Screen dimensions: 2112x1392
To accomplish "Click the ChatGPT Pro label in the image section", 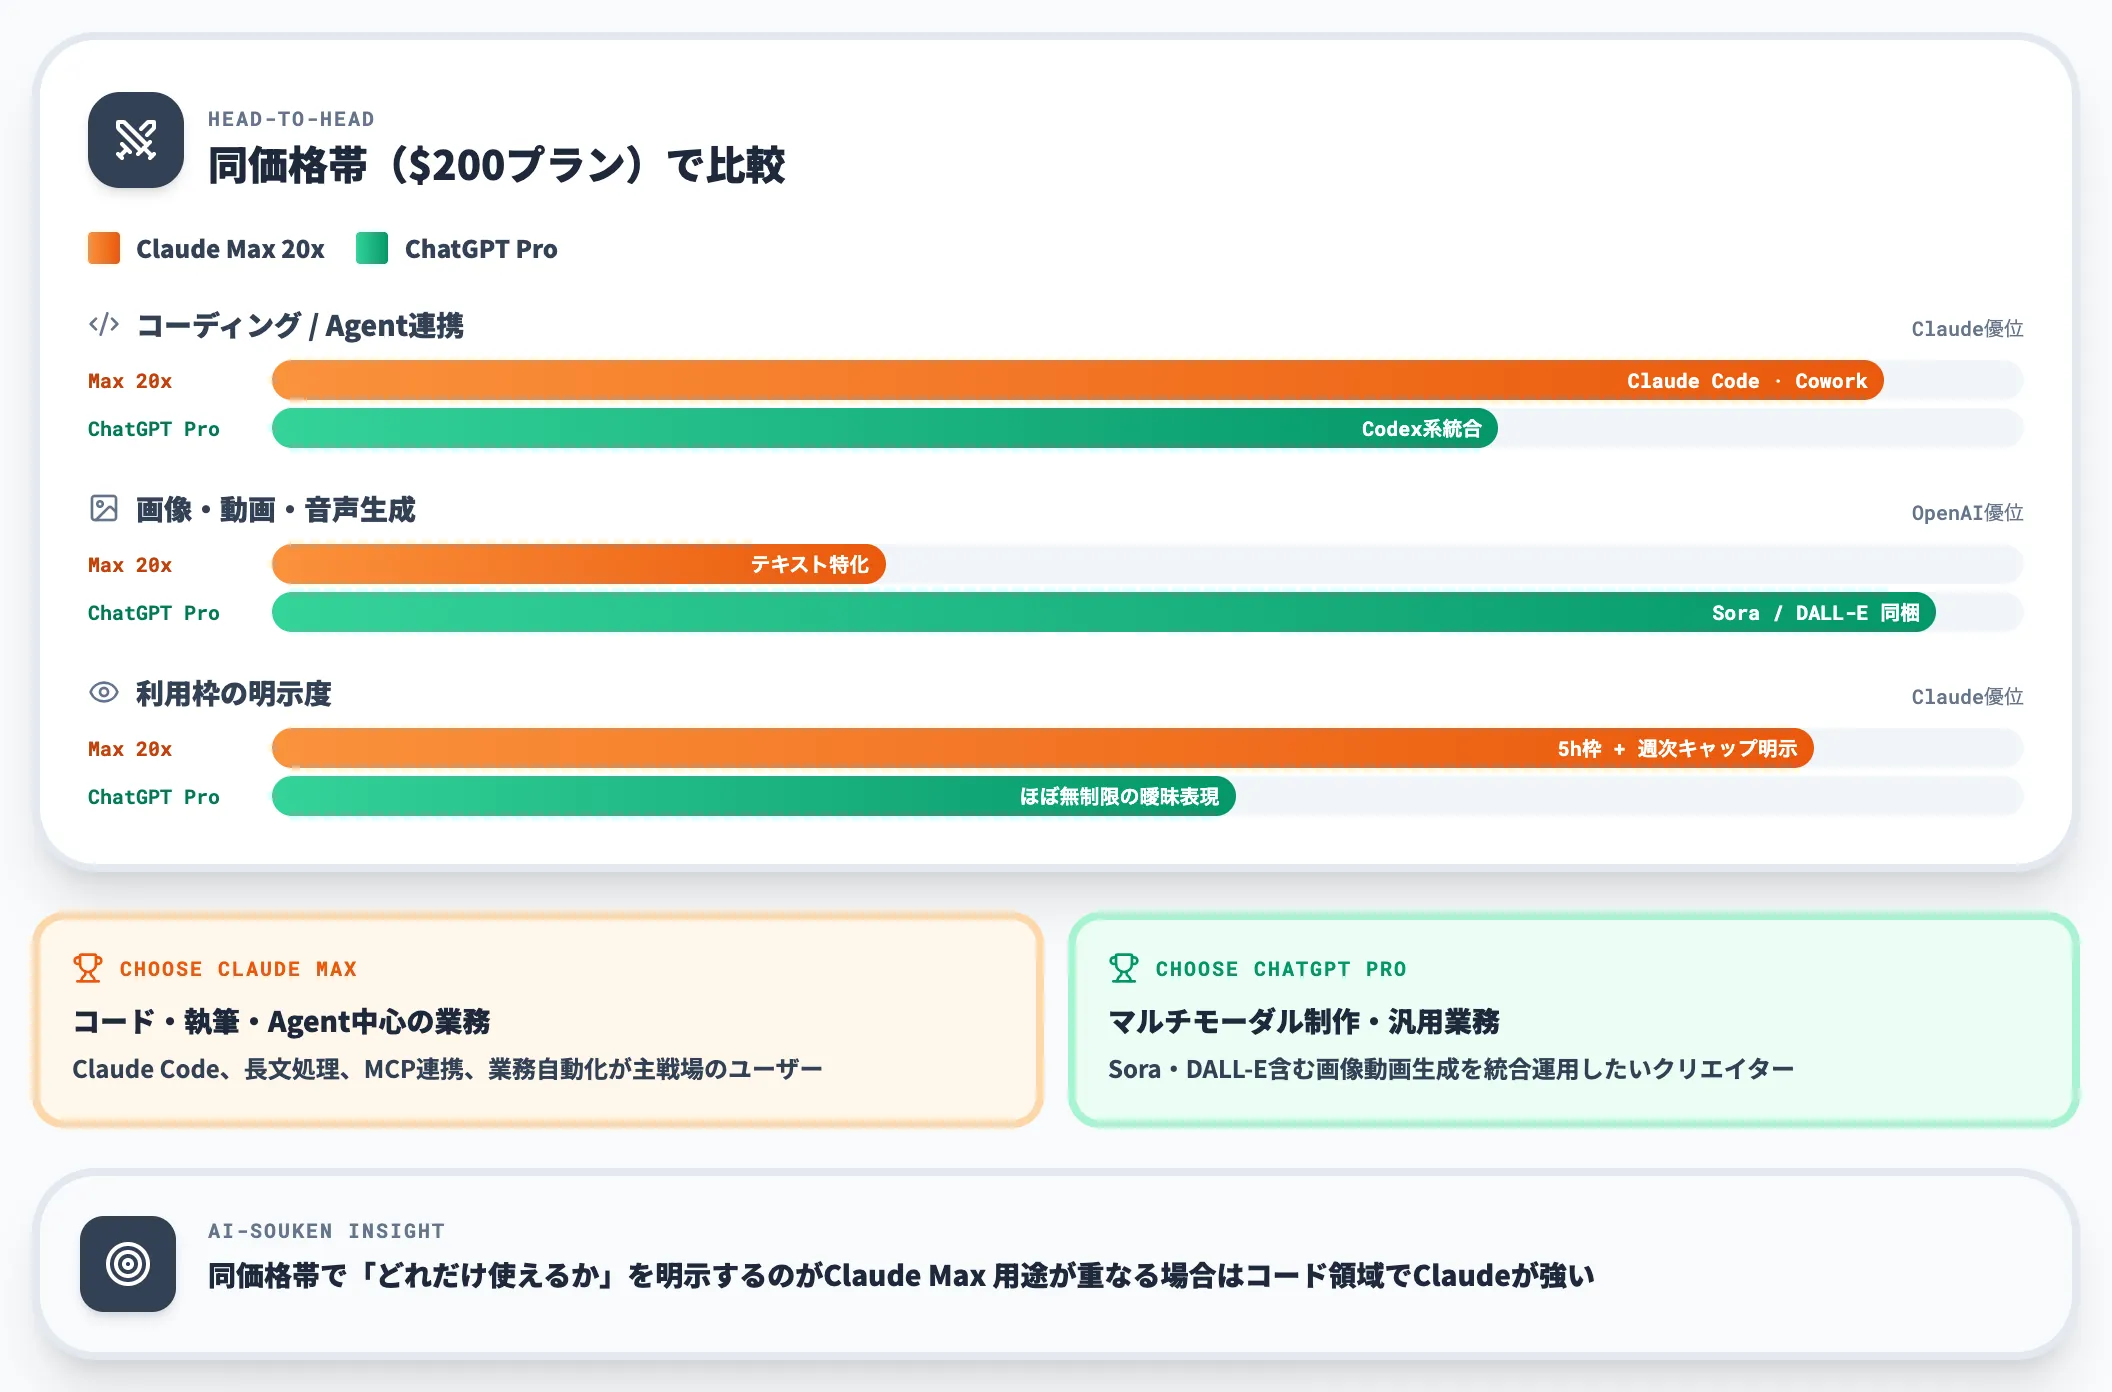I will [x=154, y=613].
